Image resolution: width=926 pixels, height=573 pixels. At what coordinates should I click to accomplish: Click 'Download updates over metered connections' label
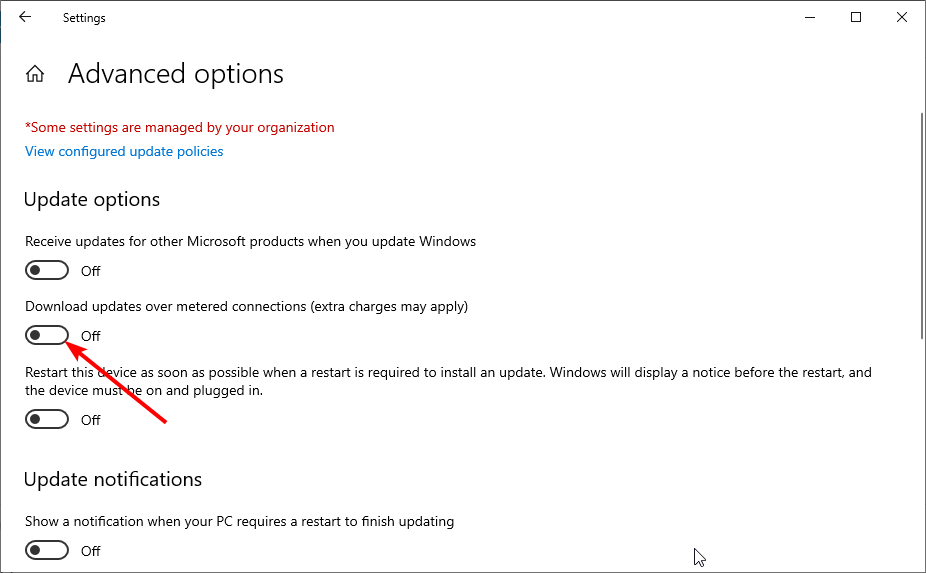tap(246, 306)
